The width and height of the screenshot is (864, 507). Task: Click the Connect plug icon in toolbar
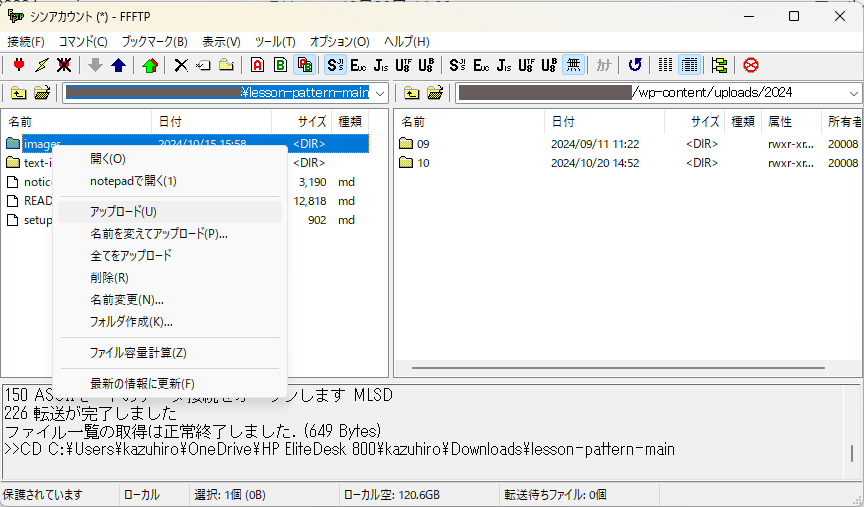point(19,65)
